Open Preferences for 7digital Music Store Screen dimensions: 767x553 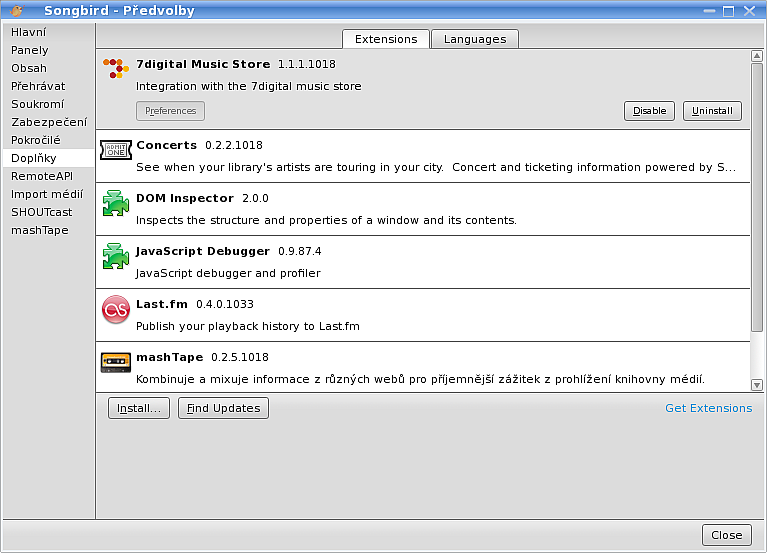(170, 111)
